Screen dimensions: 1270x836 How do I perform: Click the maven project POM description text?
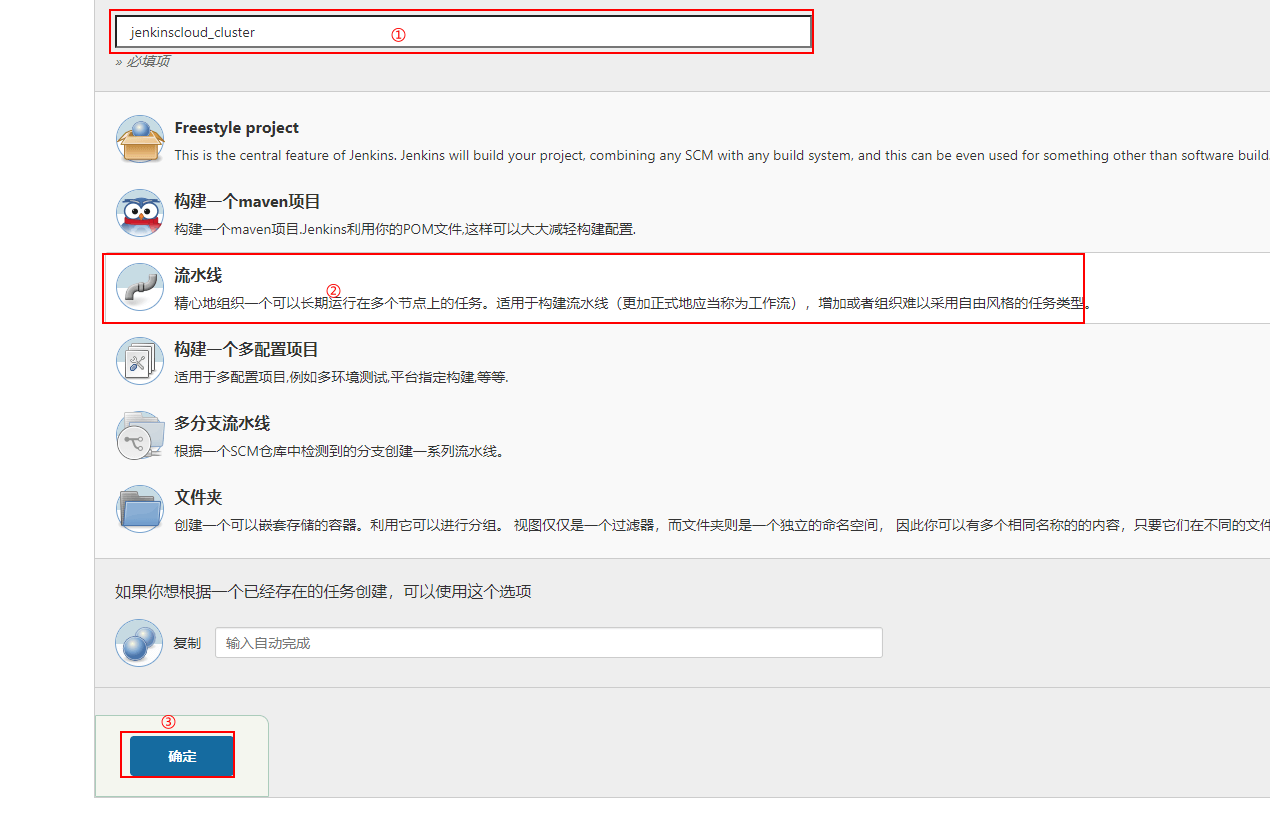(x=405, y=229)
